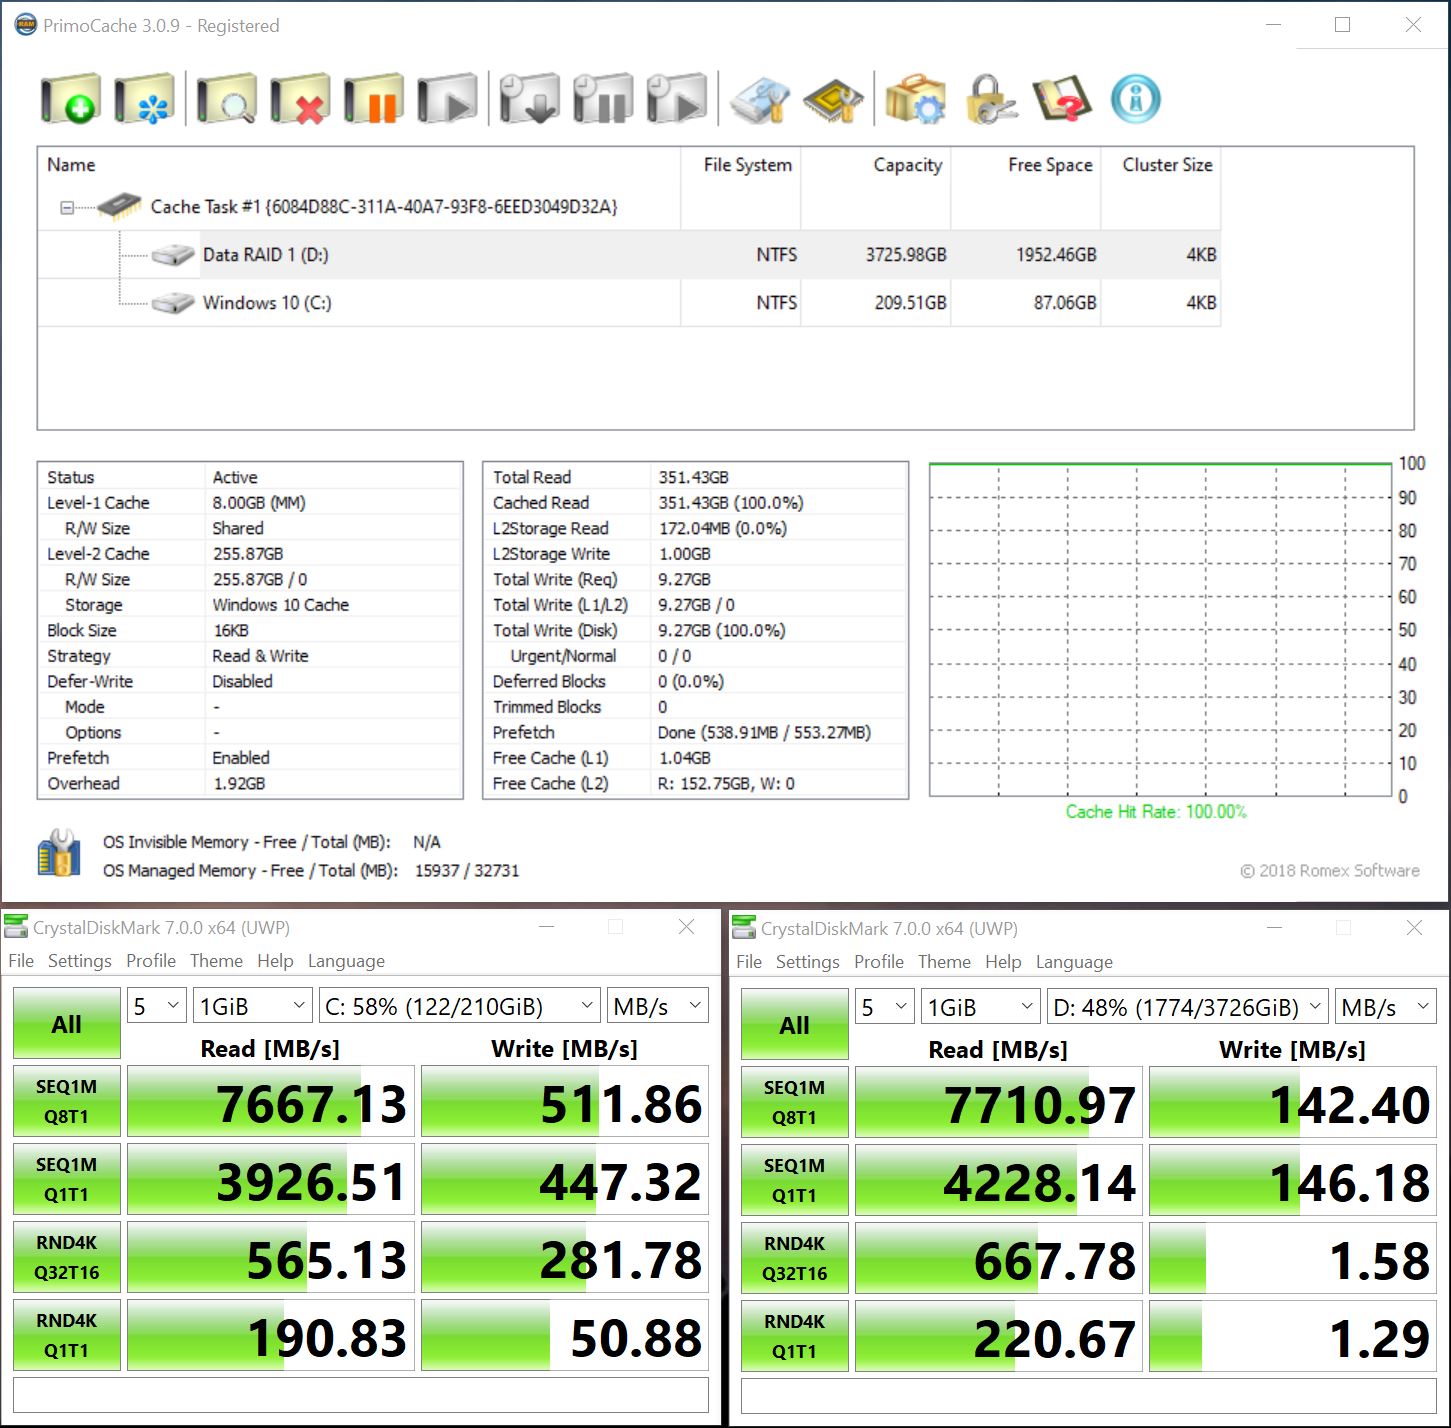The height and width of the screenshot is (1428, 1451).
Task: Select the Windows 10 (C:) volume row
Action: pyautogui.click(x=628, y=303)
